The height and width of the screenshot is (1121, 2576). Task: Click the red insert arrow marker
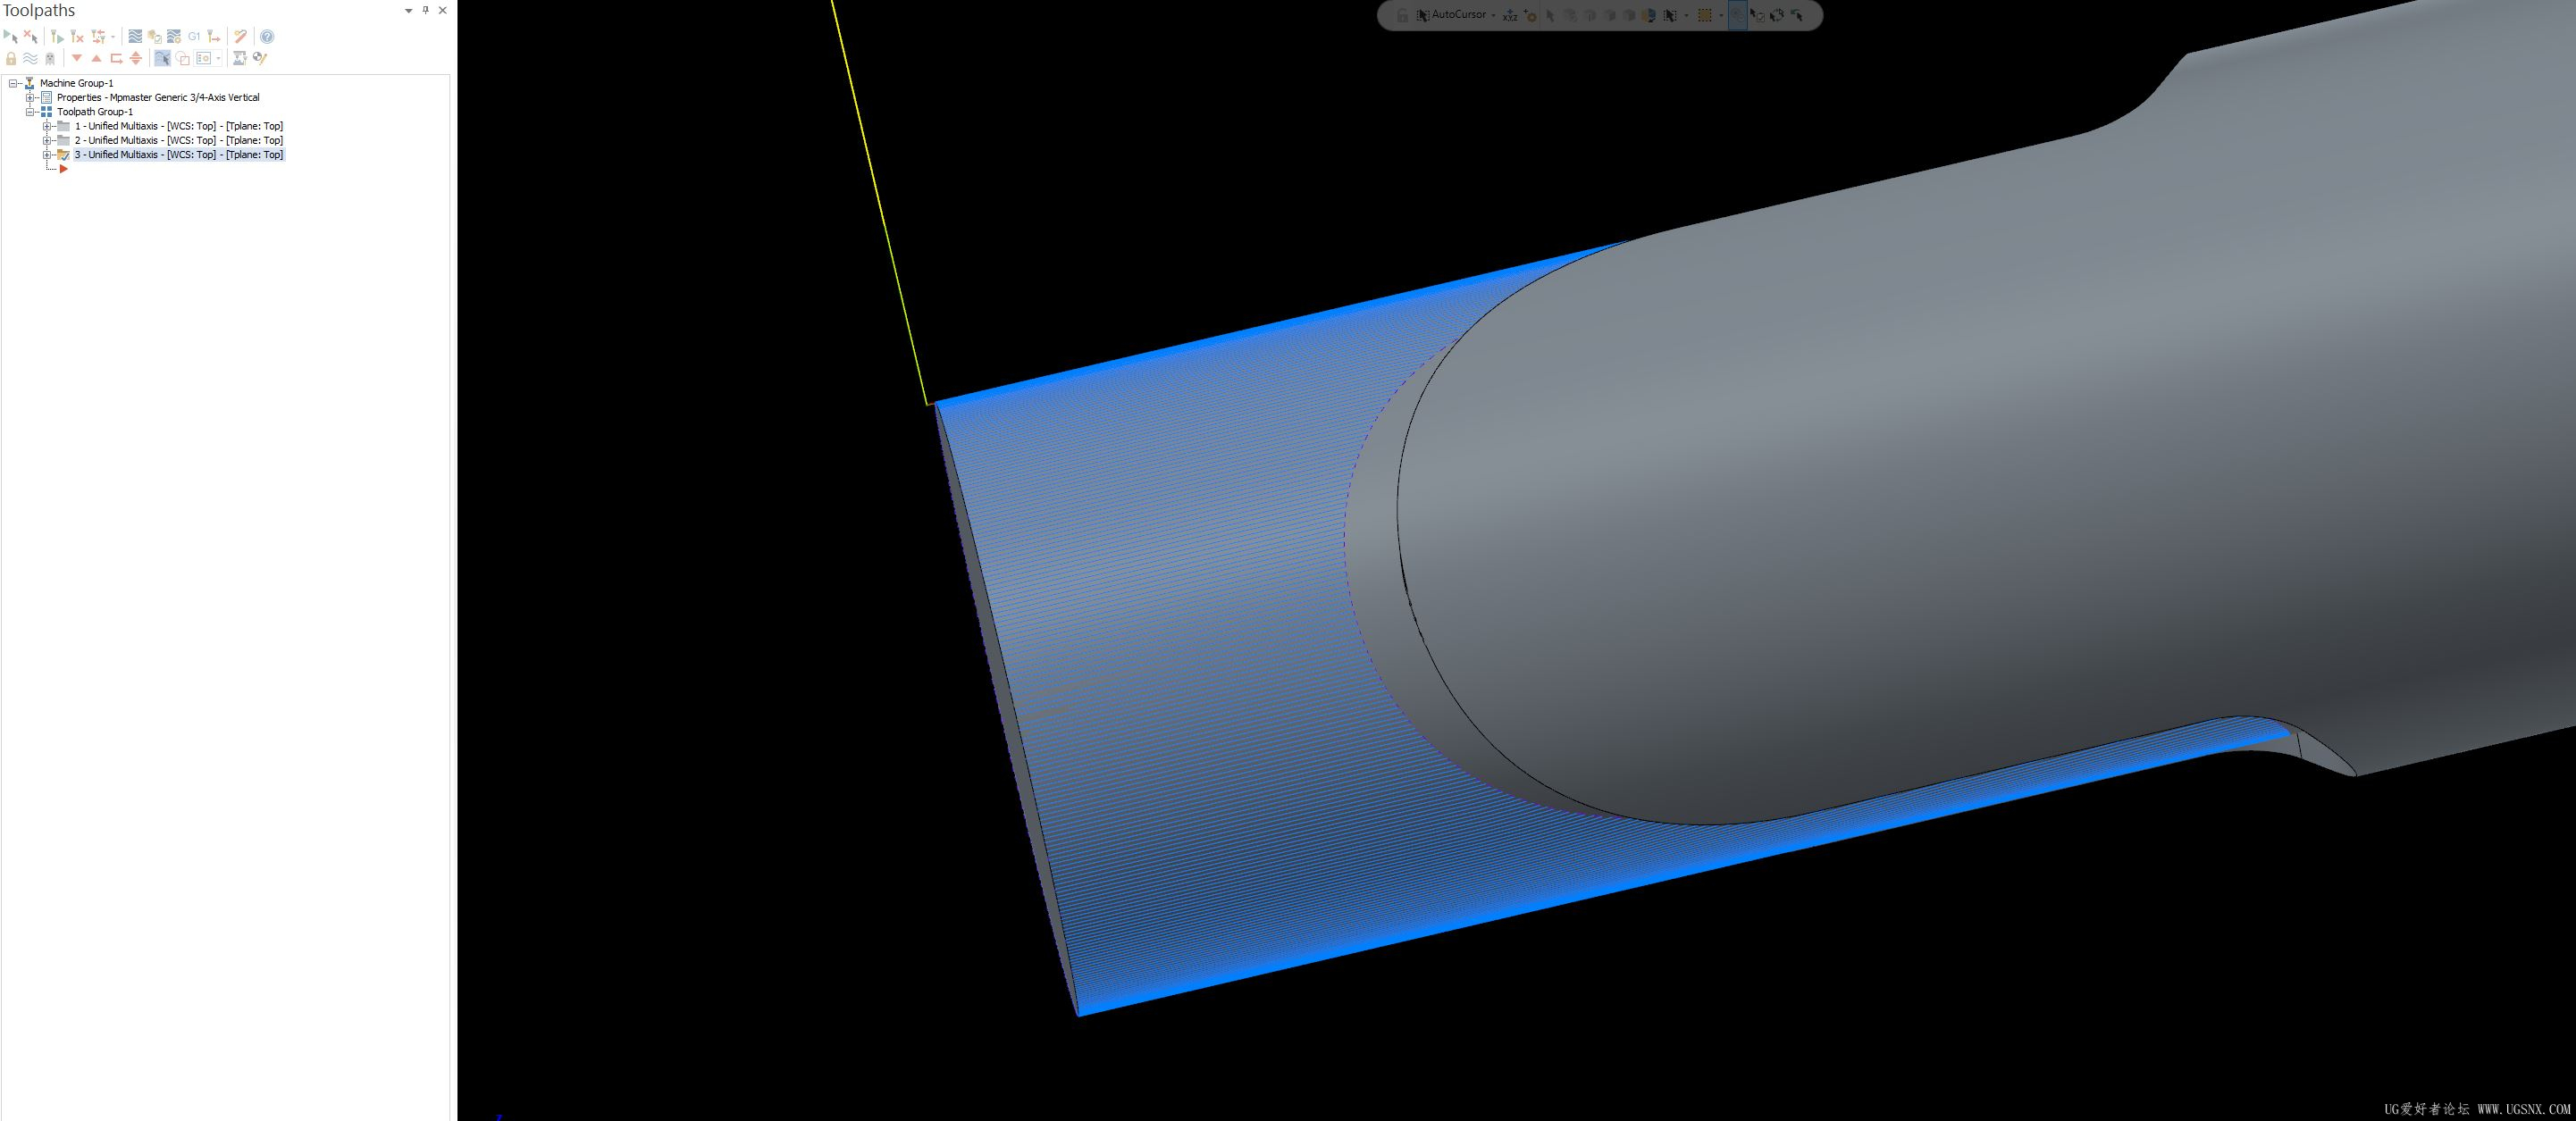click(63, 169)
